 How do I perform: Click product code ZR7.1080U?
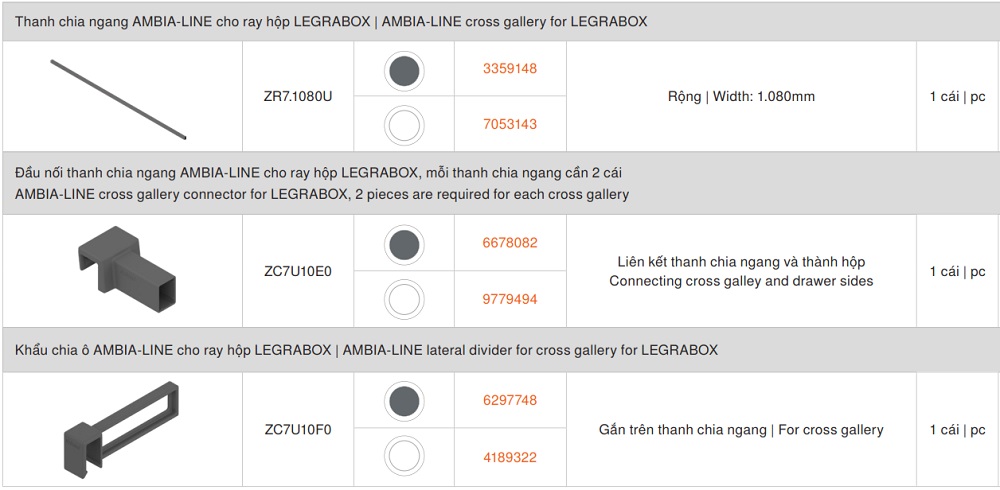click(298, 97)
